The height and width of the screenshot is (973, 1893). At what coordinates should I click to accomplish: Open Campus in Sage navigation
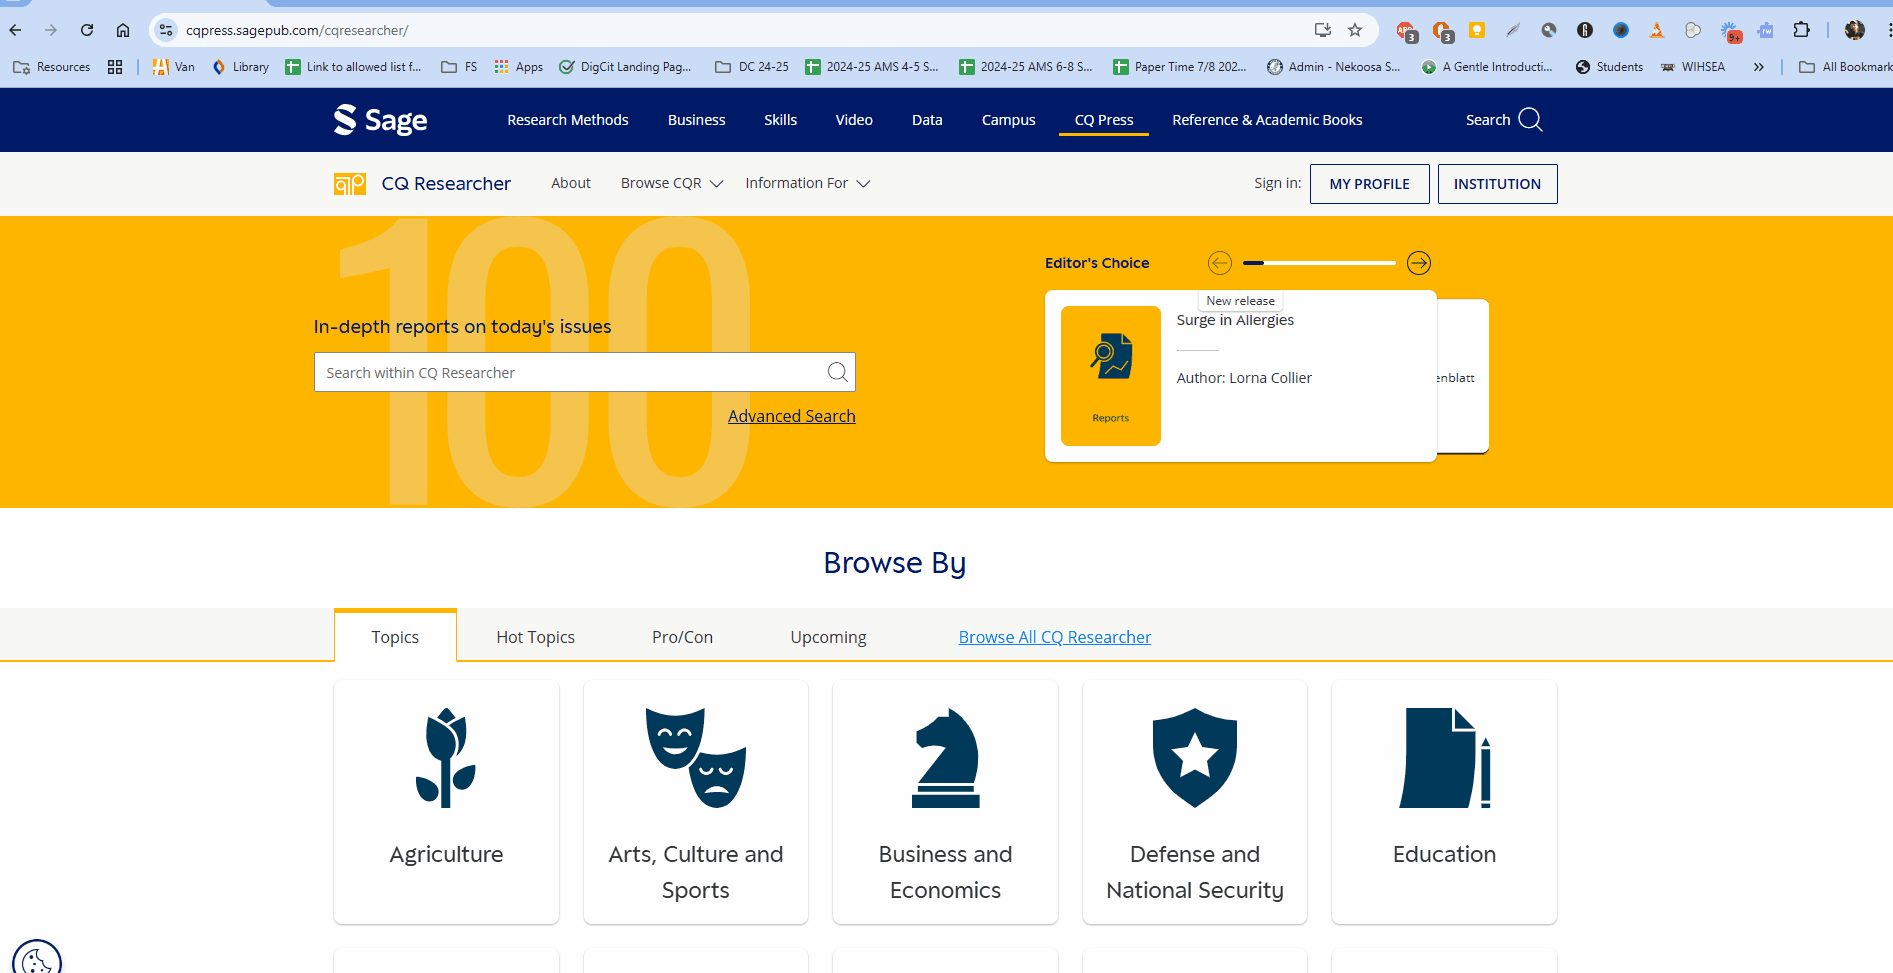[x=1009, y=120]
